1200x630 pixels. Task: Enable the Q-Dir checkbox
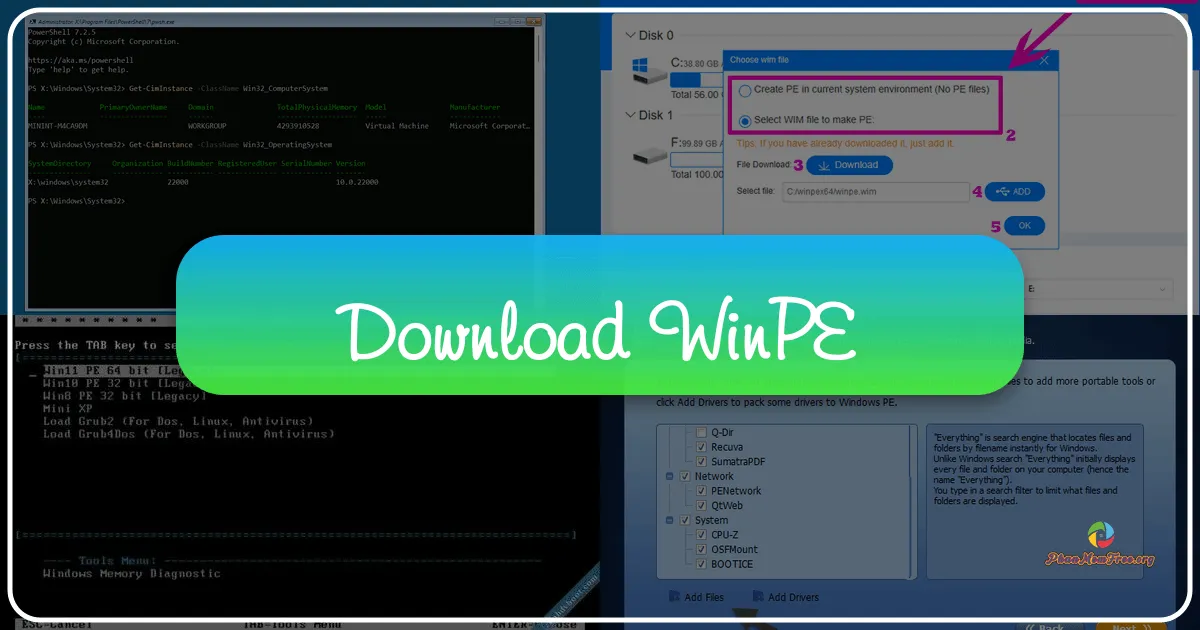click(702, 432)
